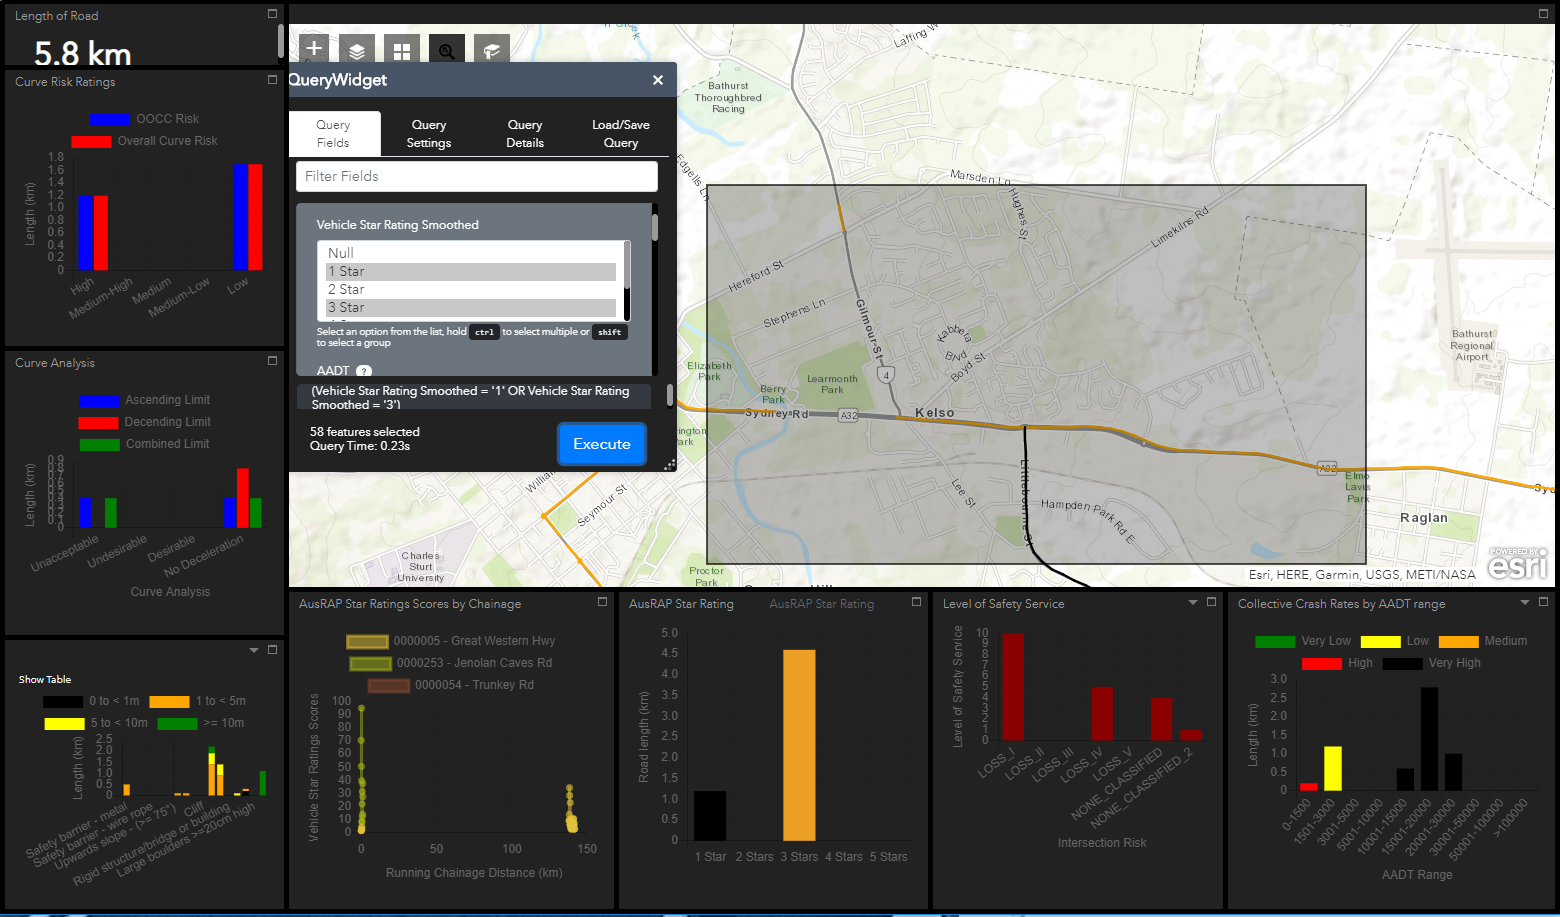1560x917 pixels.
Task: Click the red High legend swatch
Action: tap(1321, 664)
